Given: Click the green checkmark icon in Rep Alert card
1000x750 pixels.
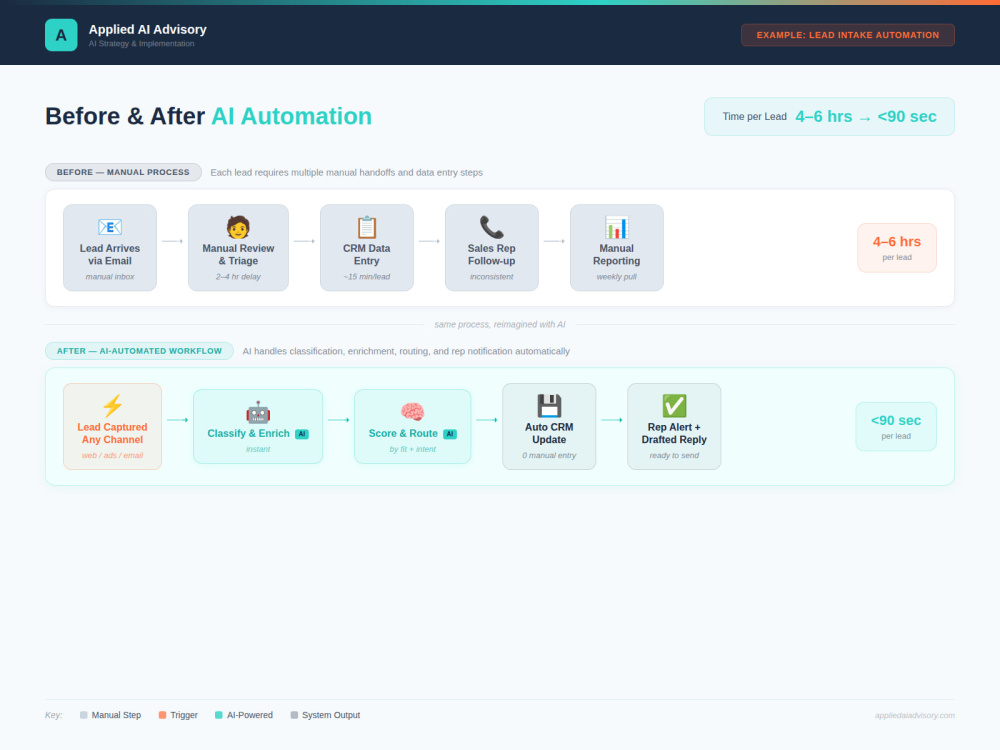Looking at the screenshot, I should coord(674,406).
